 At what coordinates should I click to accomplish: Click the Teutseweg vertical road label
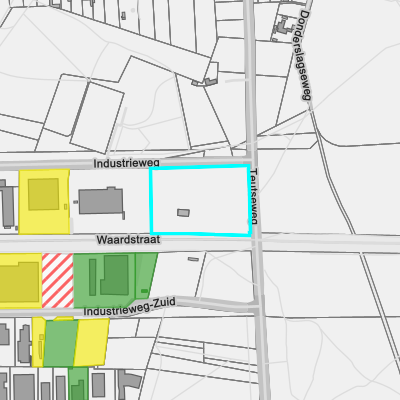pyautogui.click(x=254, y=196)
